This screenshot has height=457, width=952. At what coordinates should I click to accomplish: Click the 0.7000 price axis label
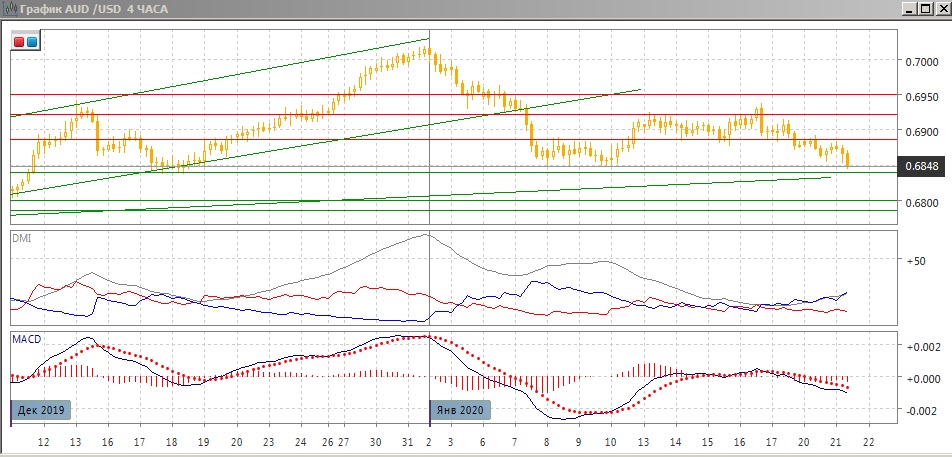point(923,62)
